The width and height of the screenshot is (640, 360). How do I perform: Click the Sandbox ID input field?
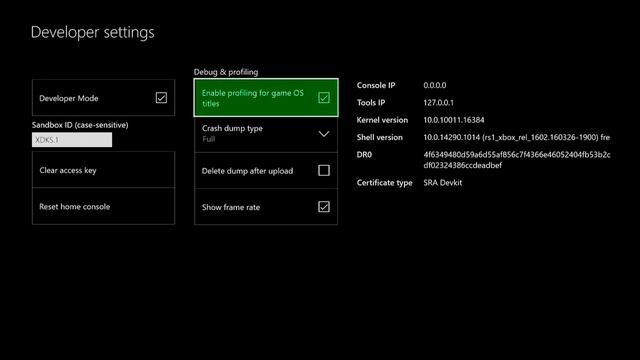pos(72,140)
